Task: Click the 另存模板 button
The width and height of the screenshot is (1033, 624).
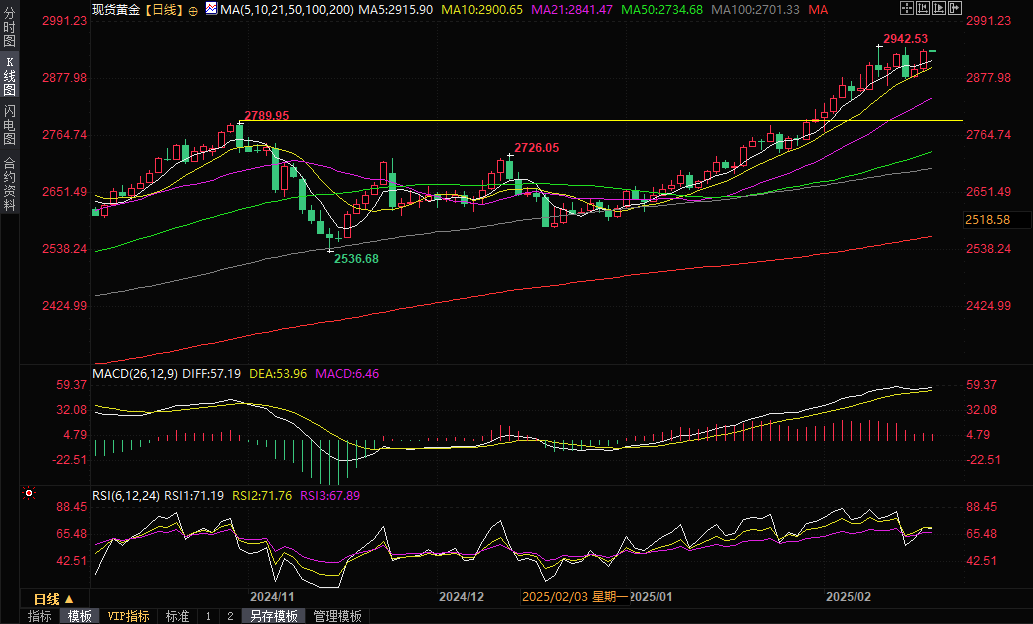Action: tap(274, 616)
